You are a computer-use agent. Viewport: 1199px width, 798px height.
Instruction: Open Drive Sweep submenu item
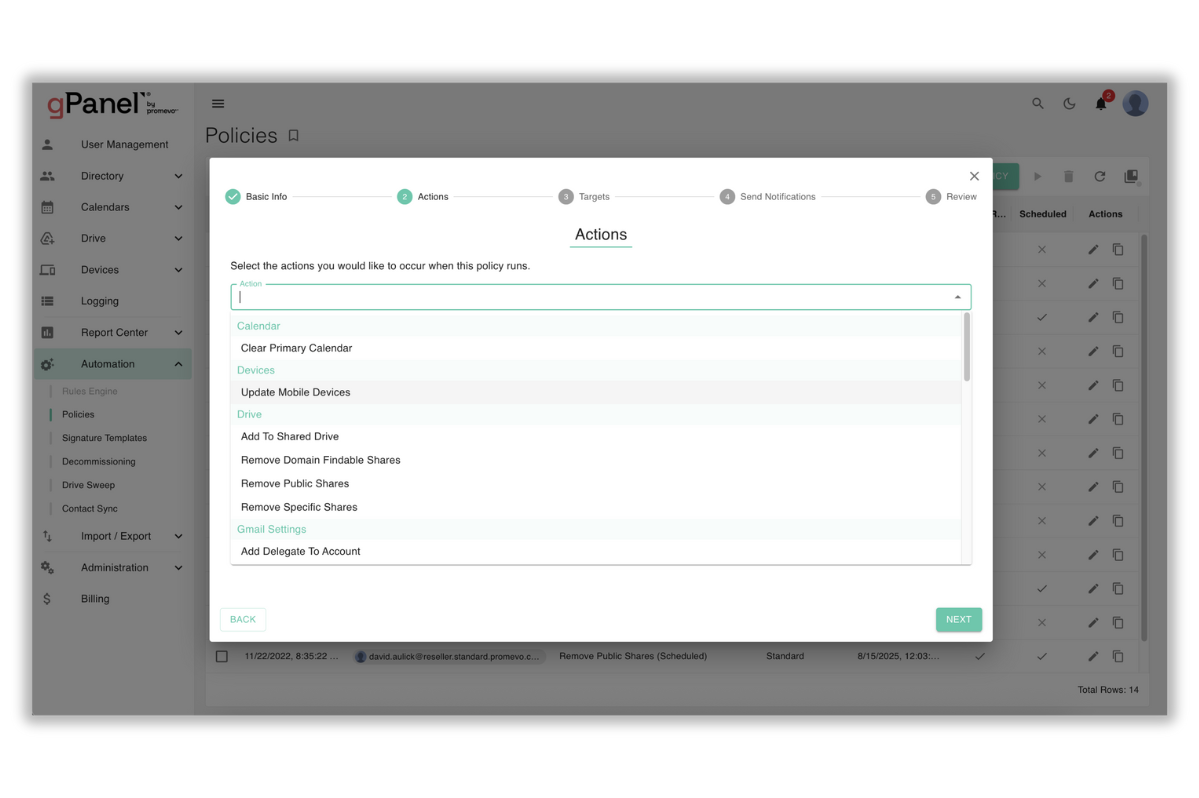click(x=88, y=485)
